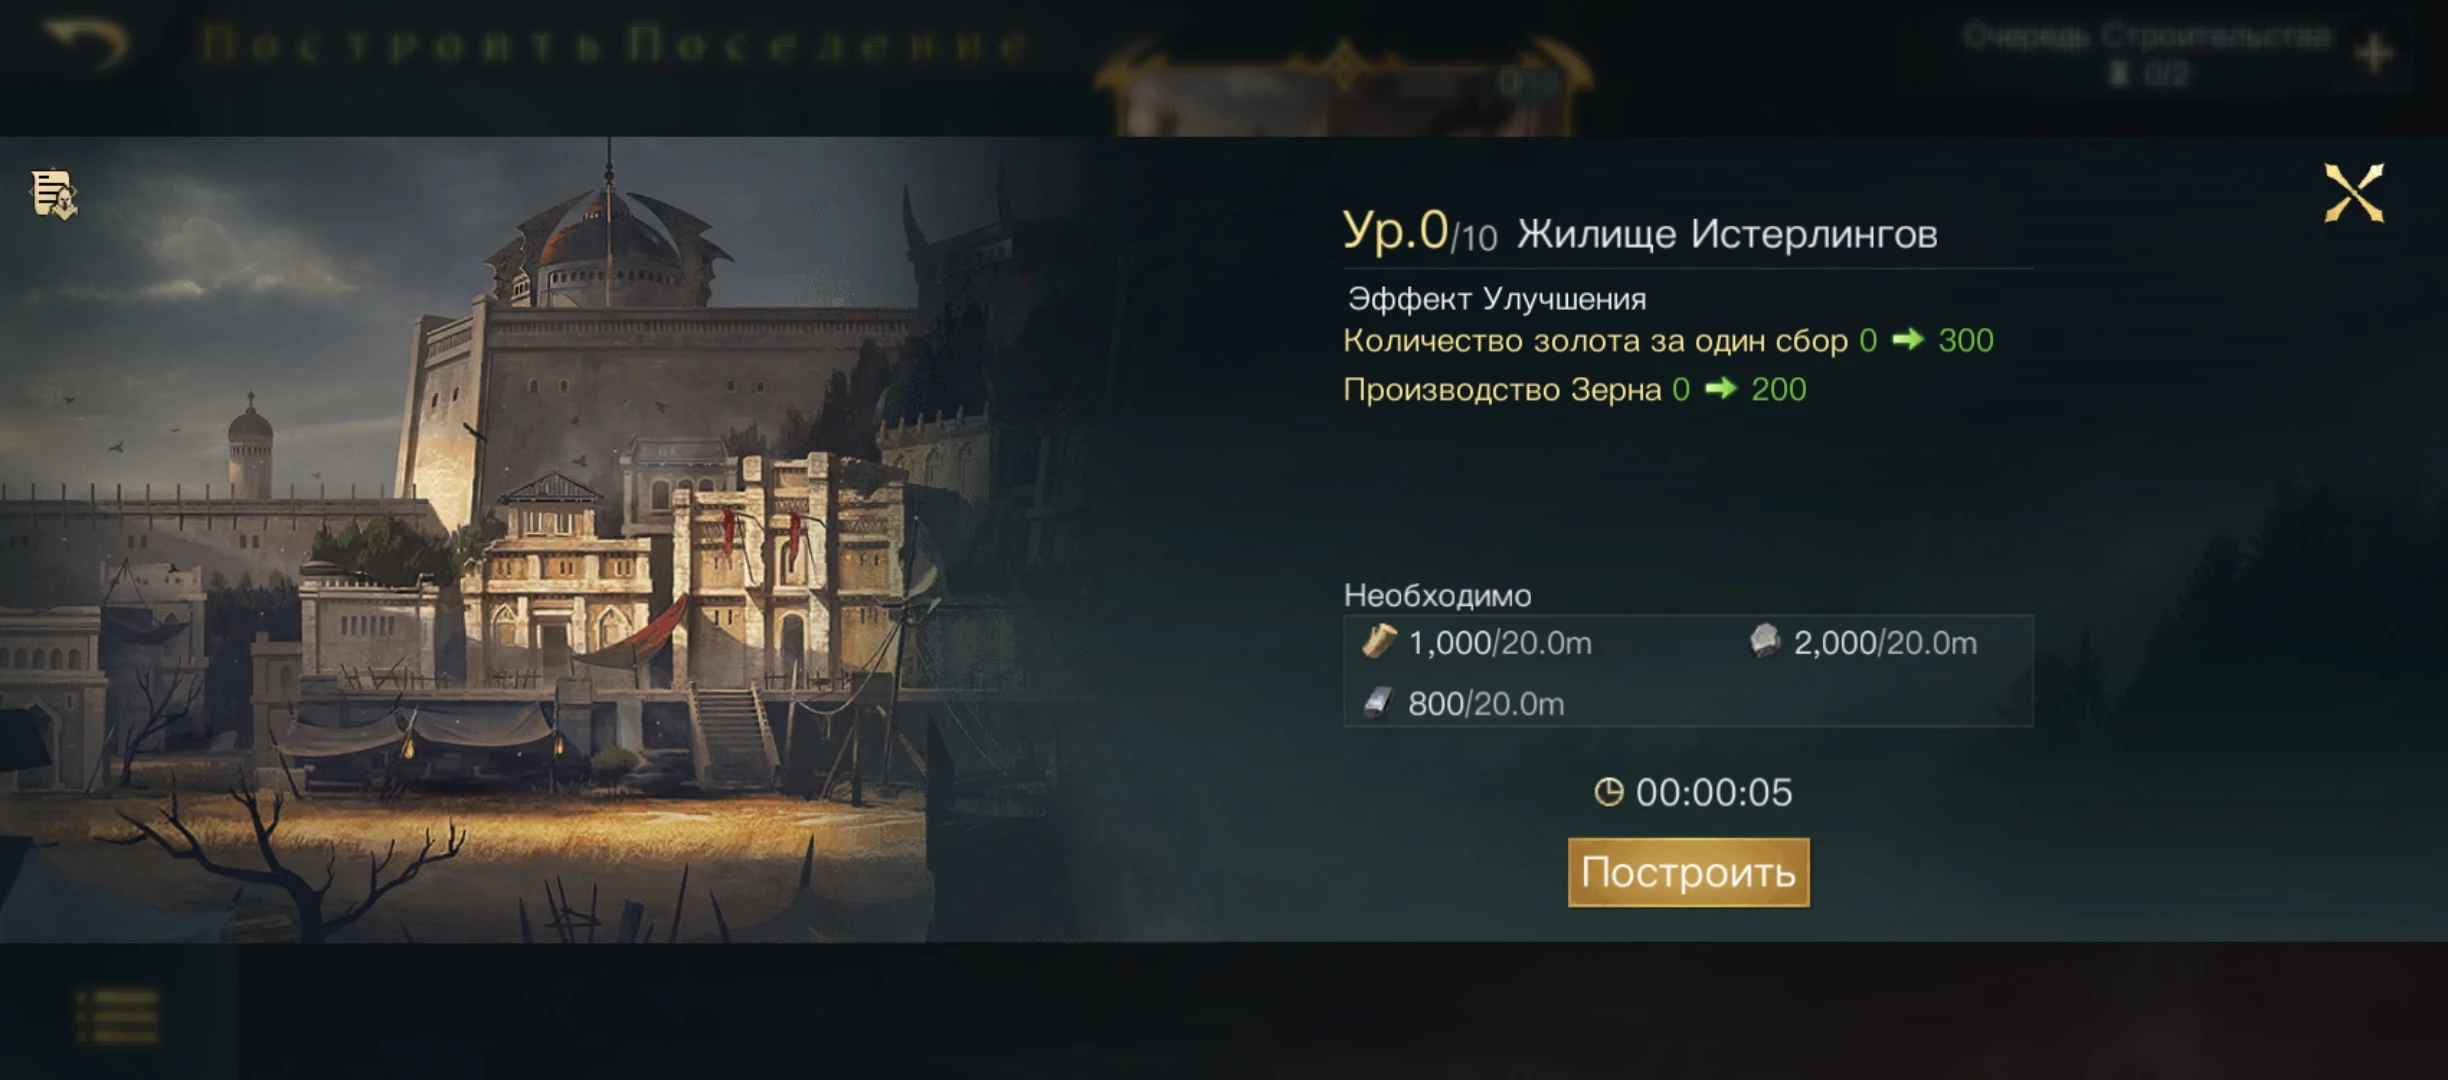Click the stone resource icon next to 2,000
Viewport: 2448px width, 1080px height.
tap(1765, 641)
